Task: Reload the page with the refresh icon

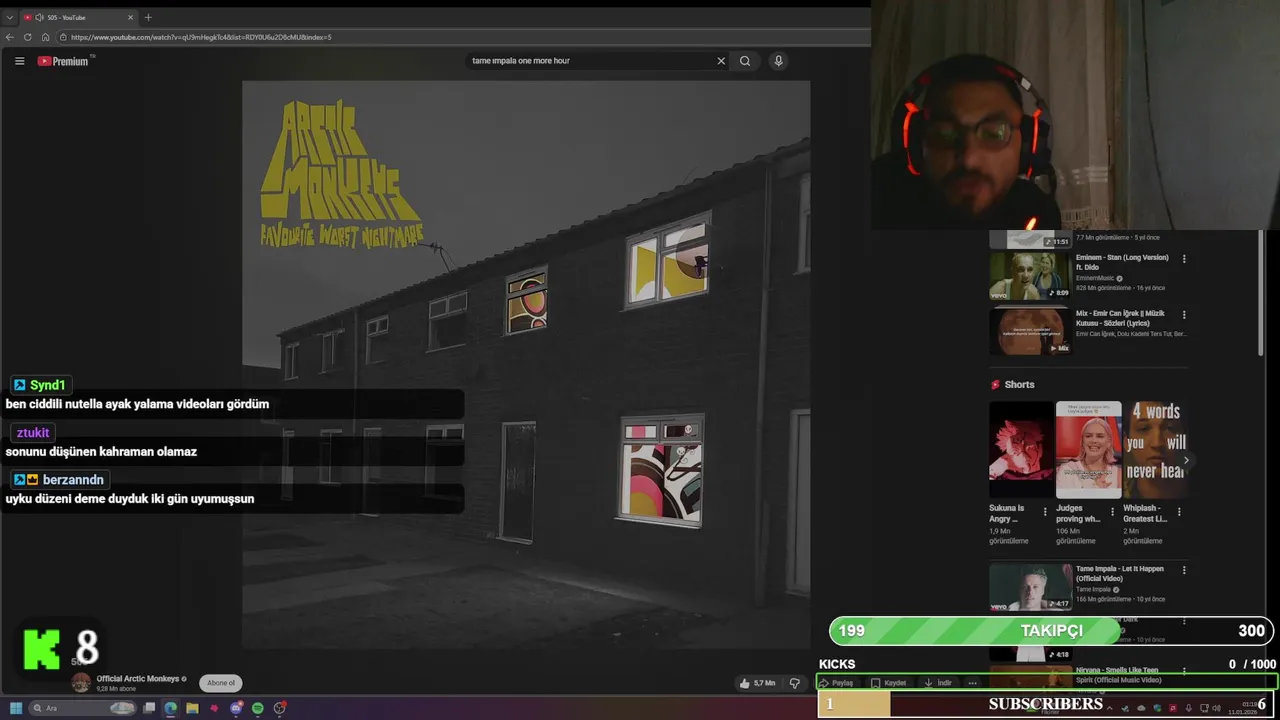Action: [x=28, y=37]
